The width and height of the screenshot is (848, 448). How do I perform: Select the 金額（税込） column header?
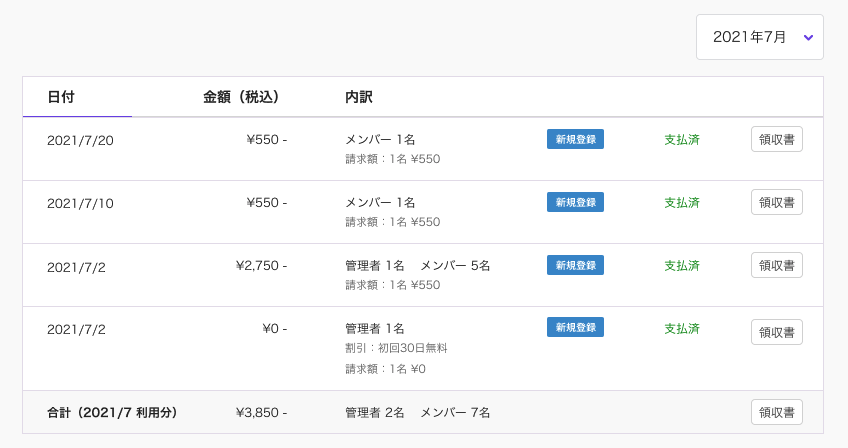pyautogui.click(x=241, y=97)
